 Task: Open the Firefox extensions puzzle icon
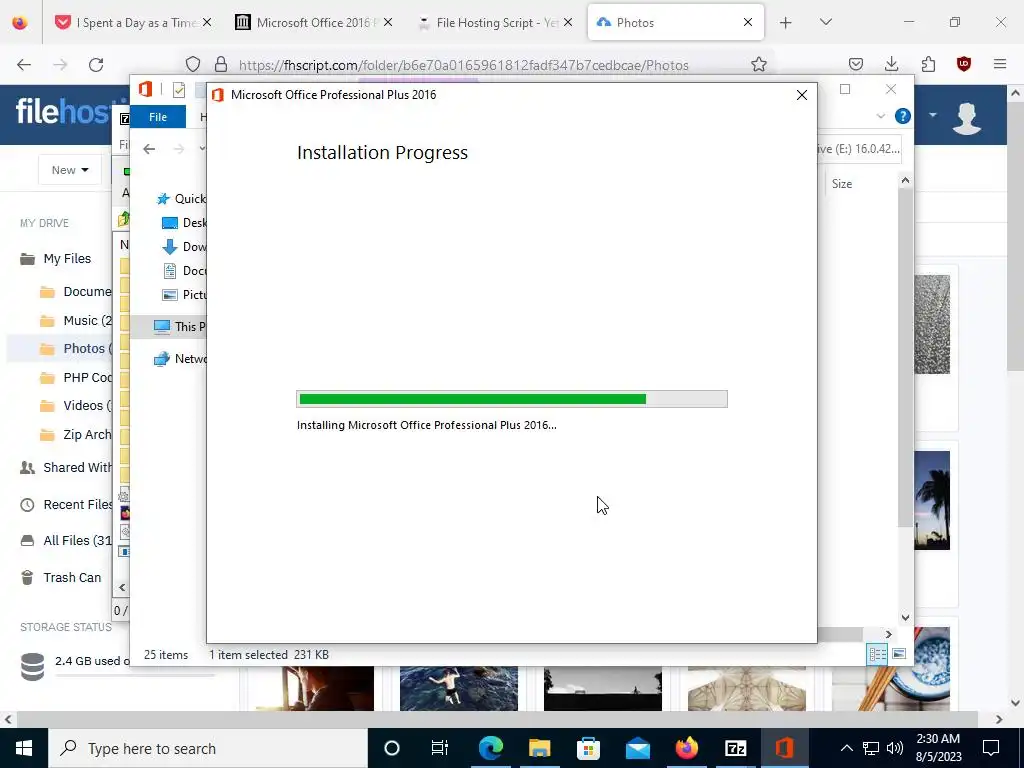928,64
